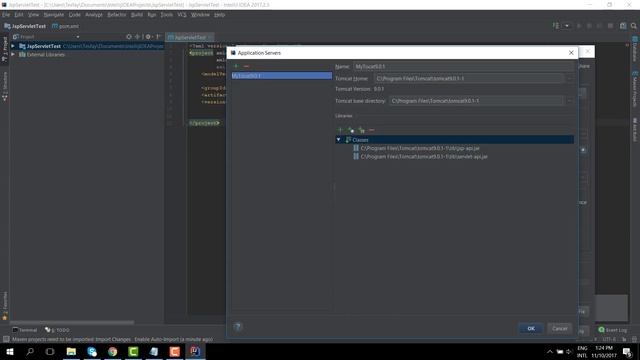
Task: Select MyTocat9.0.1 in the servers list
Action: click(x=282, y=76)
